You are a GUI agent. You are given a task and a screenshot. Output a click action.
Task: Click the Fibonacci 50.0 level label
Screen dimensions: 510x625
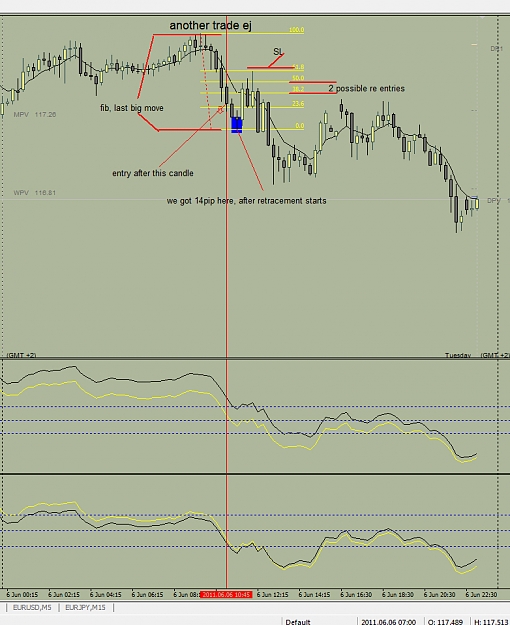point(298,78)
